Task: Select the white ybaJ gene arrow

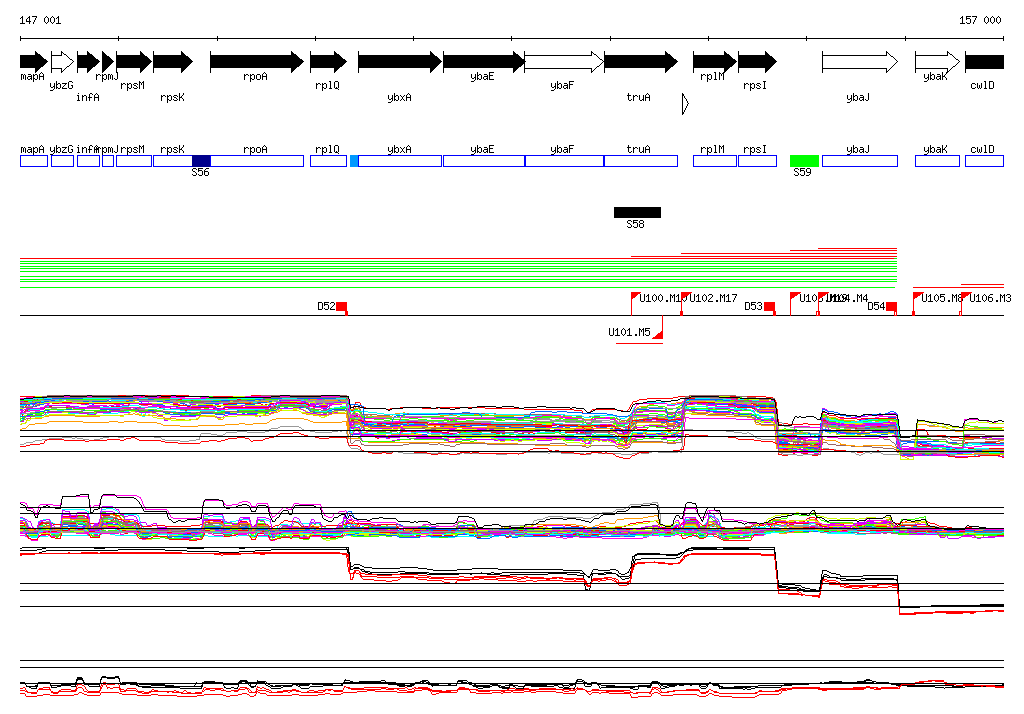Action: click(x=860, y=62)
